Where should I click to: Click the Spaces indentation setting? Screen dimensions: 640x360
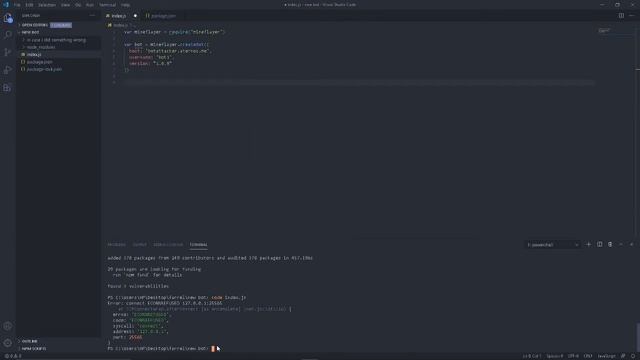555,356
